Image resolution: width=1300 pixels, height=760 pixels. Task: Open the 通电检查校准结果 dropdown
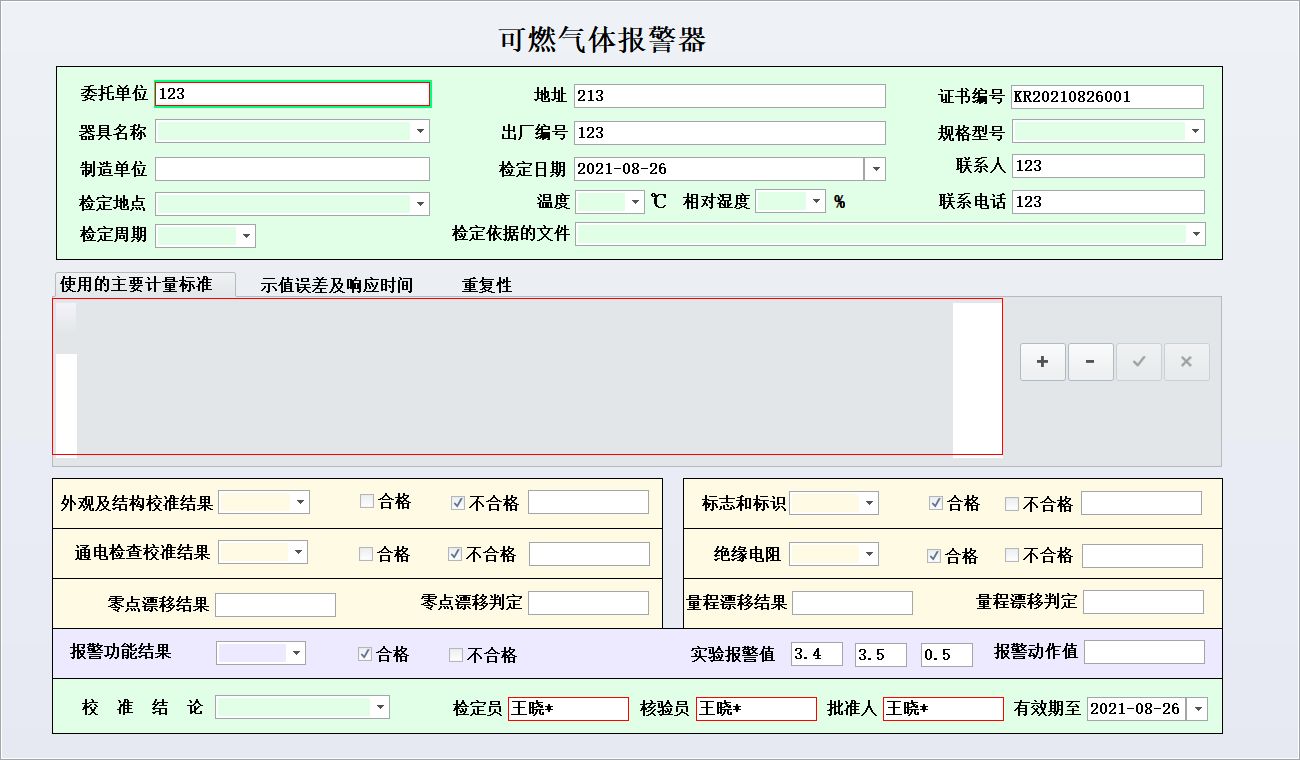pyautogui.click(x=298, y=552)
